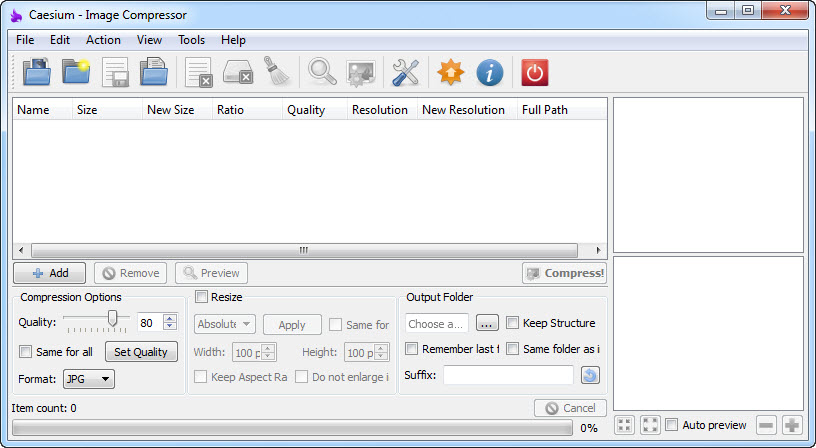The height and width of the screenshot is (448, 816).
Task: Click the magnifier Preview toolbar icon
Action: pyautogui.click(x=322, y=72)
